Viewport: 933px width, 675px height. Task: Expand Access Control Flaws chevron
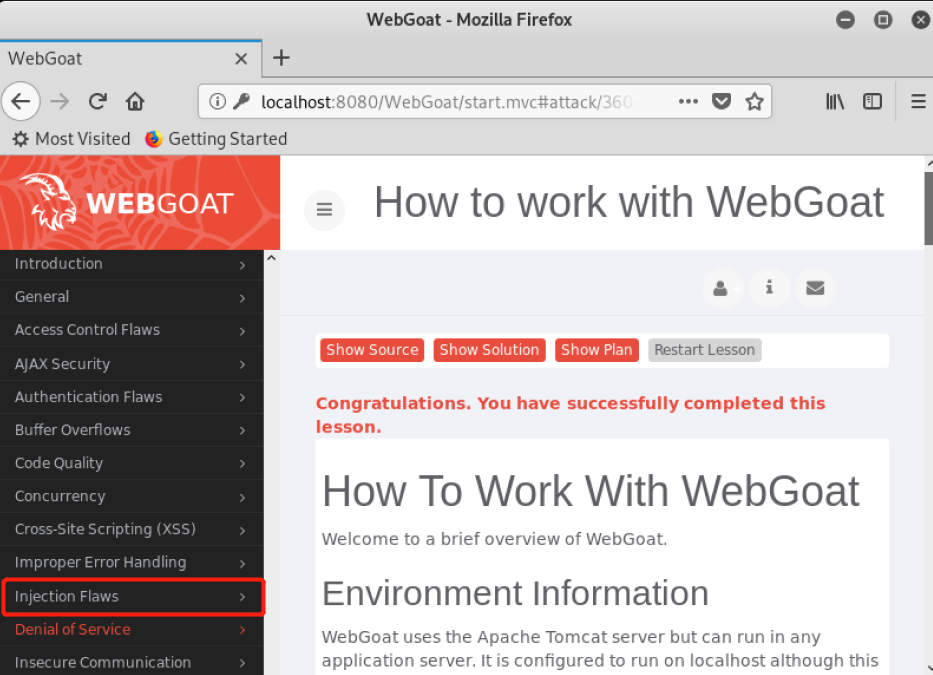click(242, 331)
